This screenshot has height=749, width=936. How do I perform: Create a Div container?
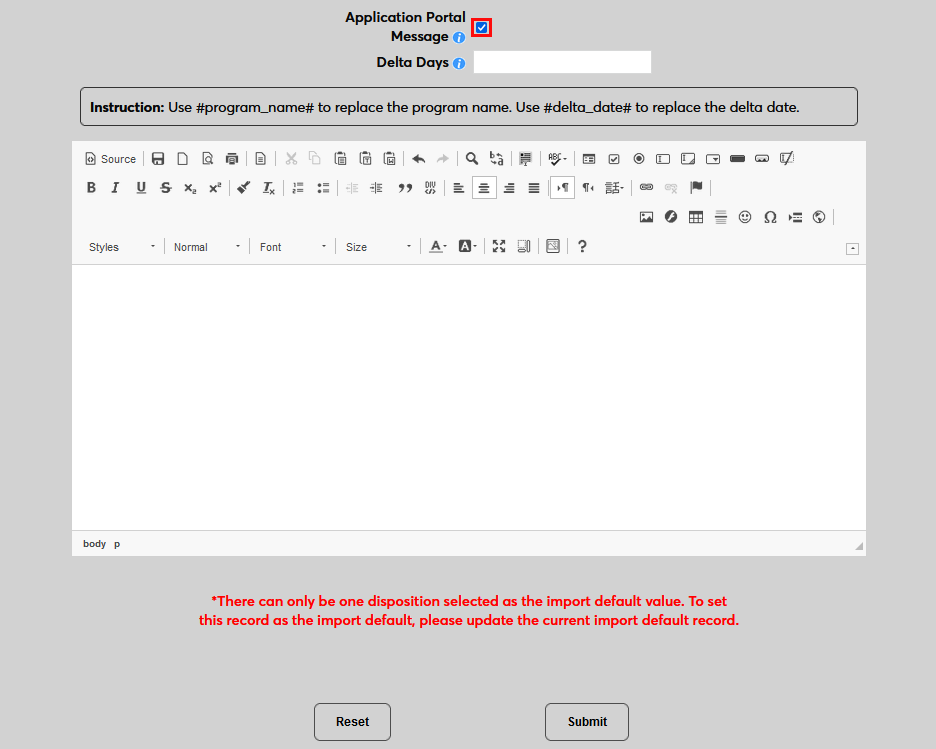(x=430, y=187)
